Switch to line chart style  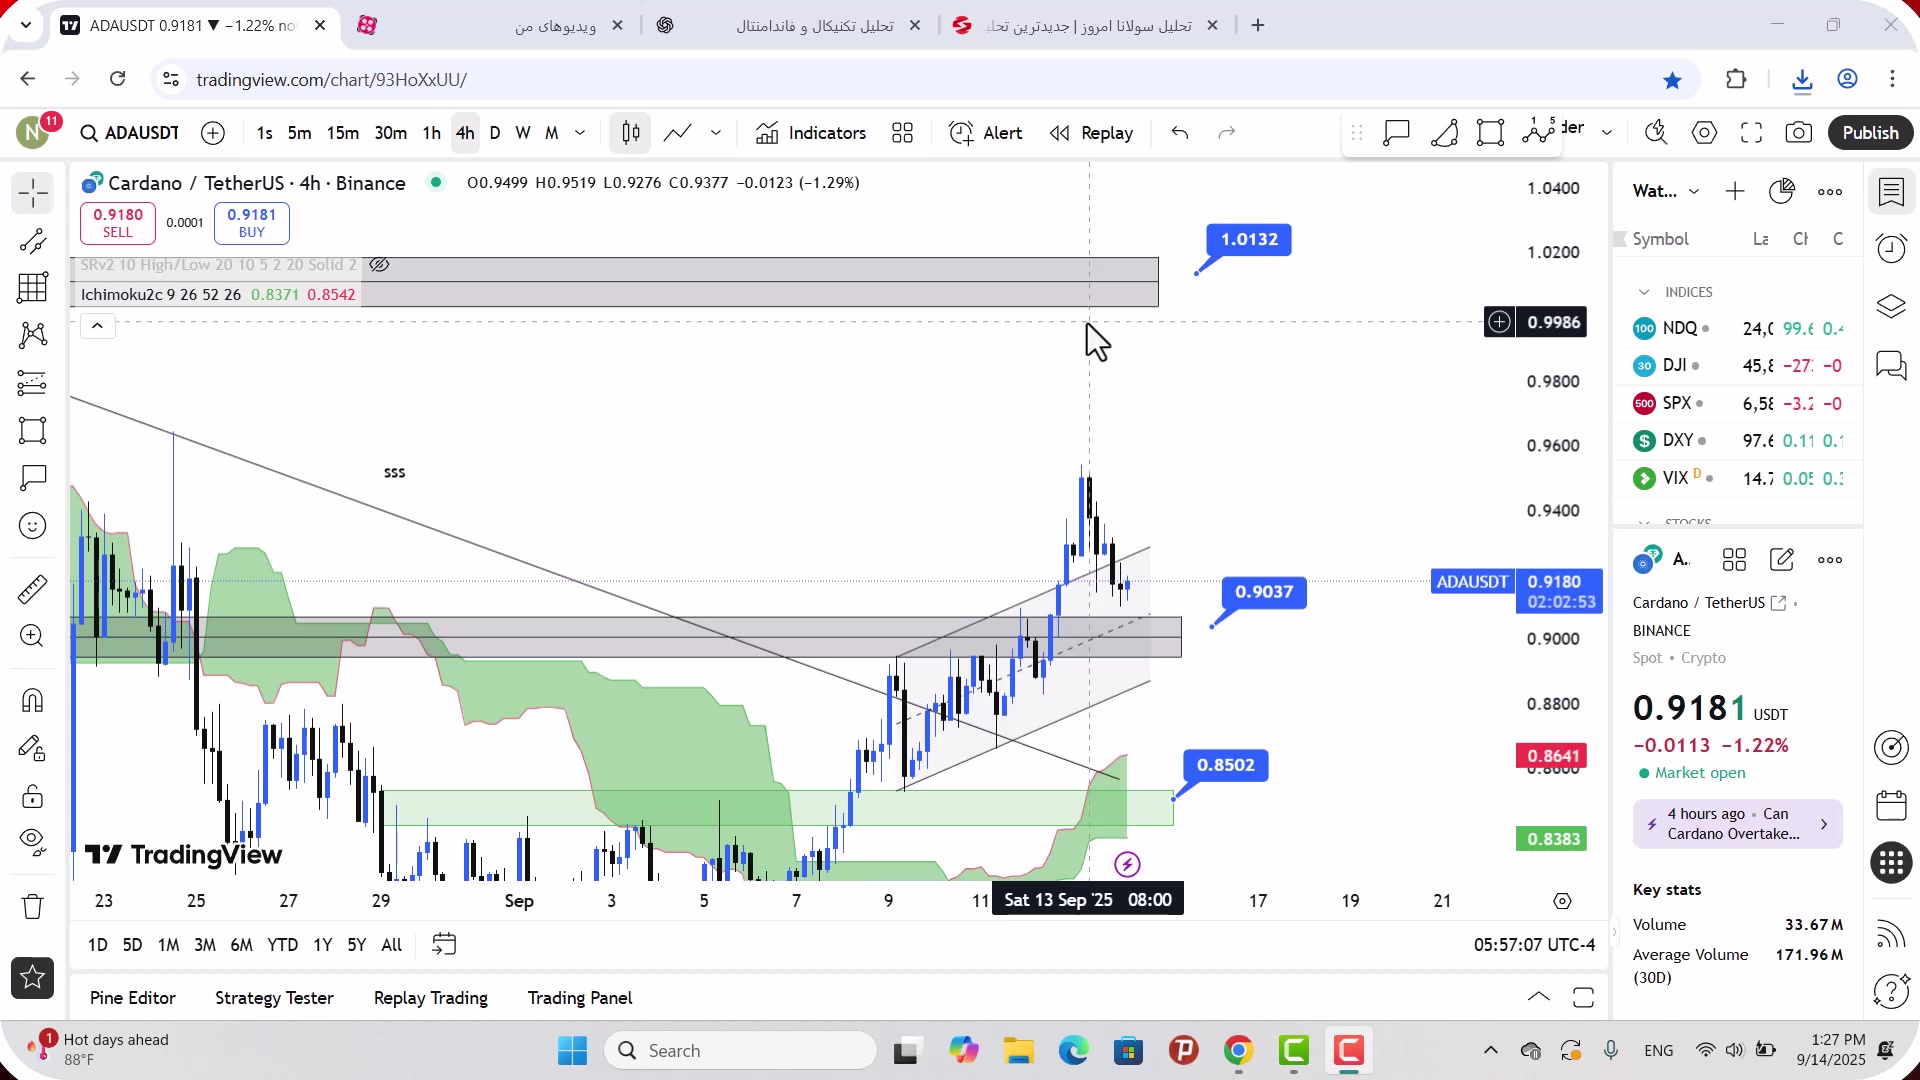[678, 133]
